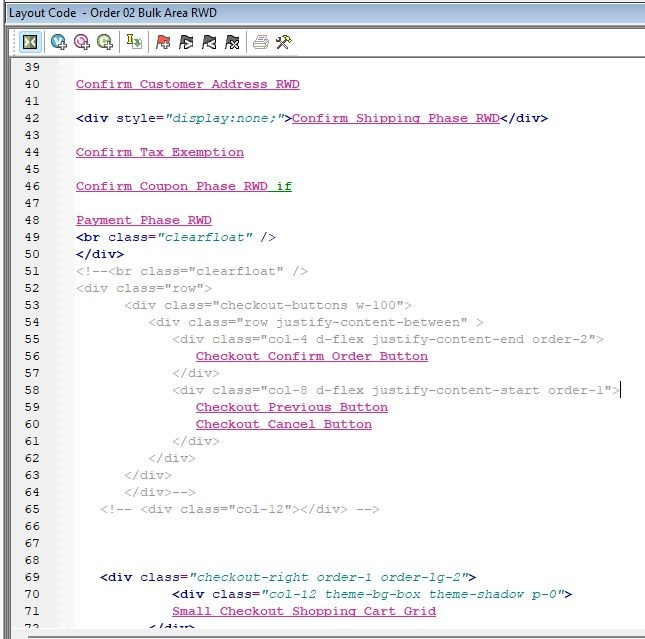
Task: Print the layout code
Action: (260, 42)
